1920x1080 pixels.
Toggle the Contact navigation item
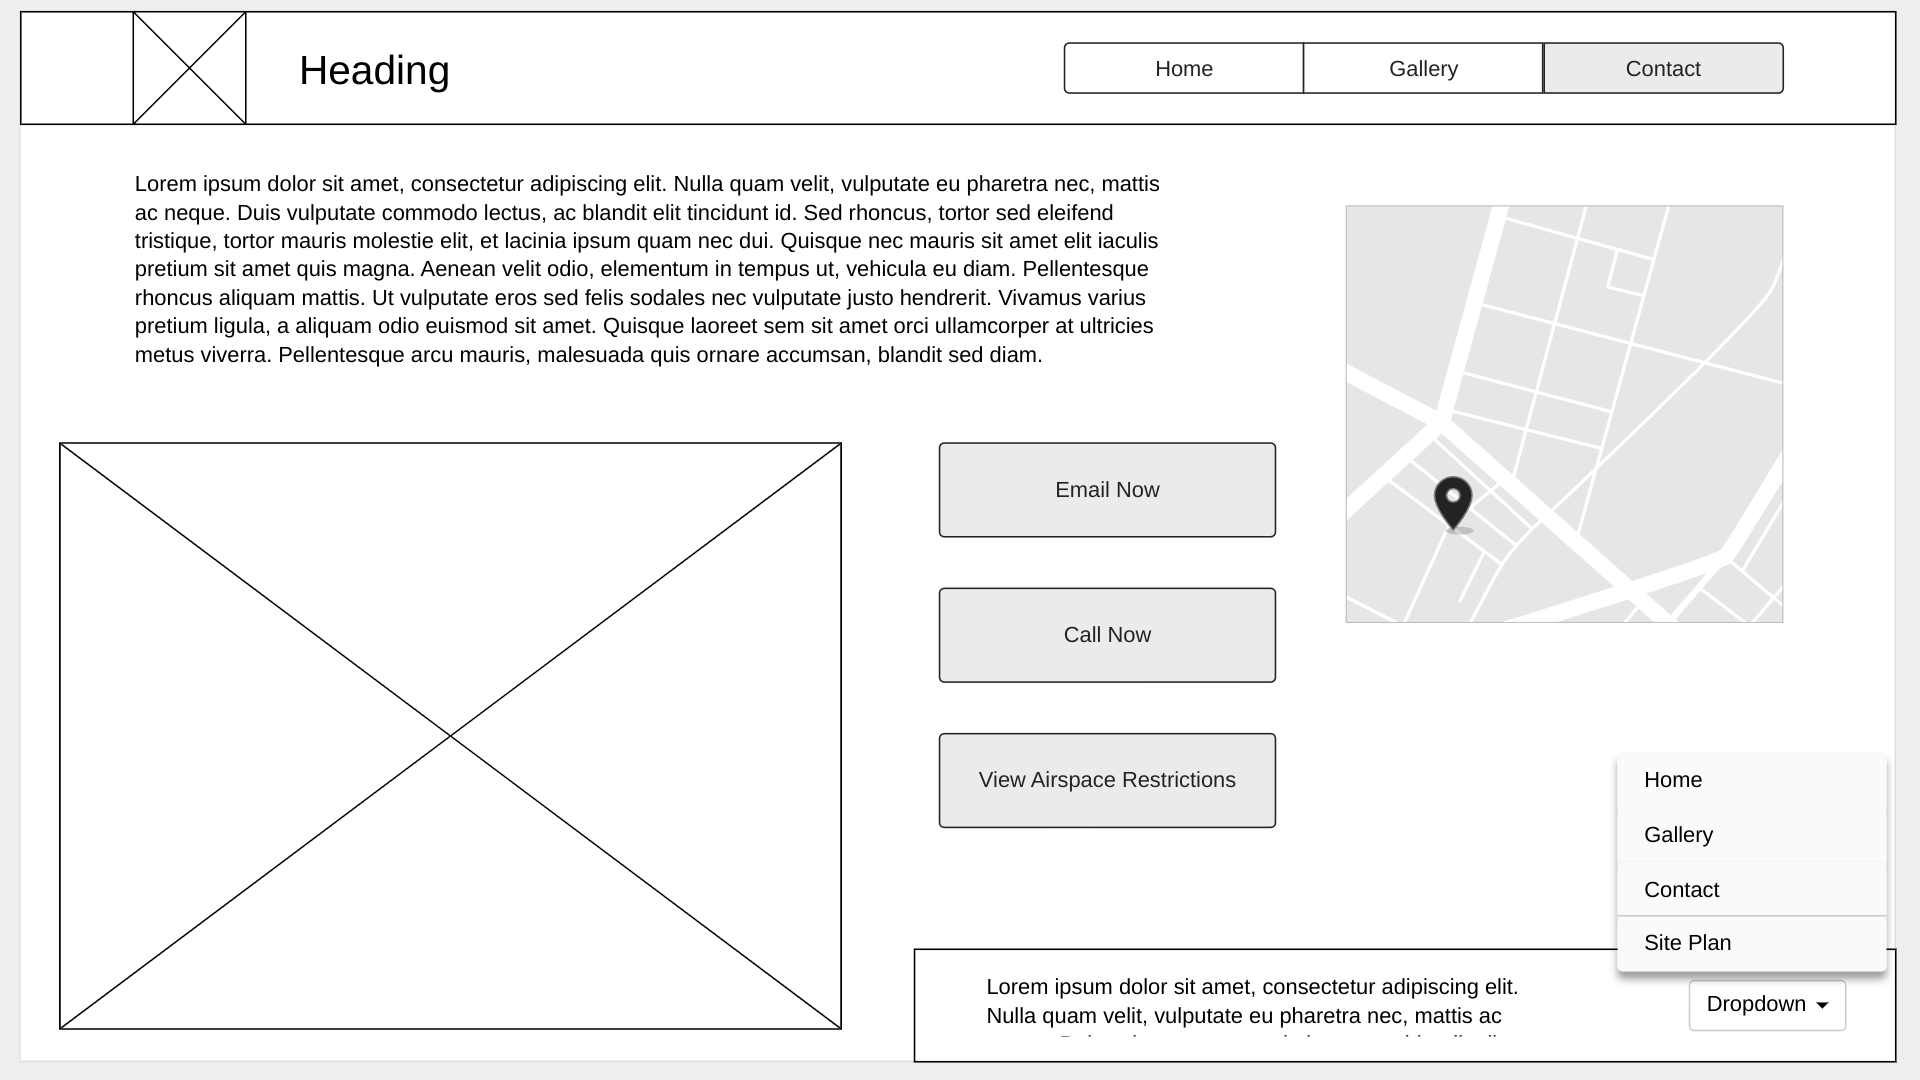tap(1663, 69)
